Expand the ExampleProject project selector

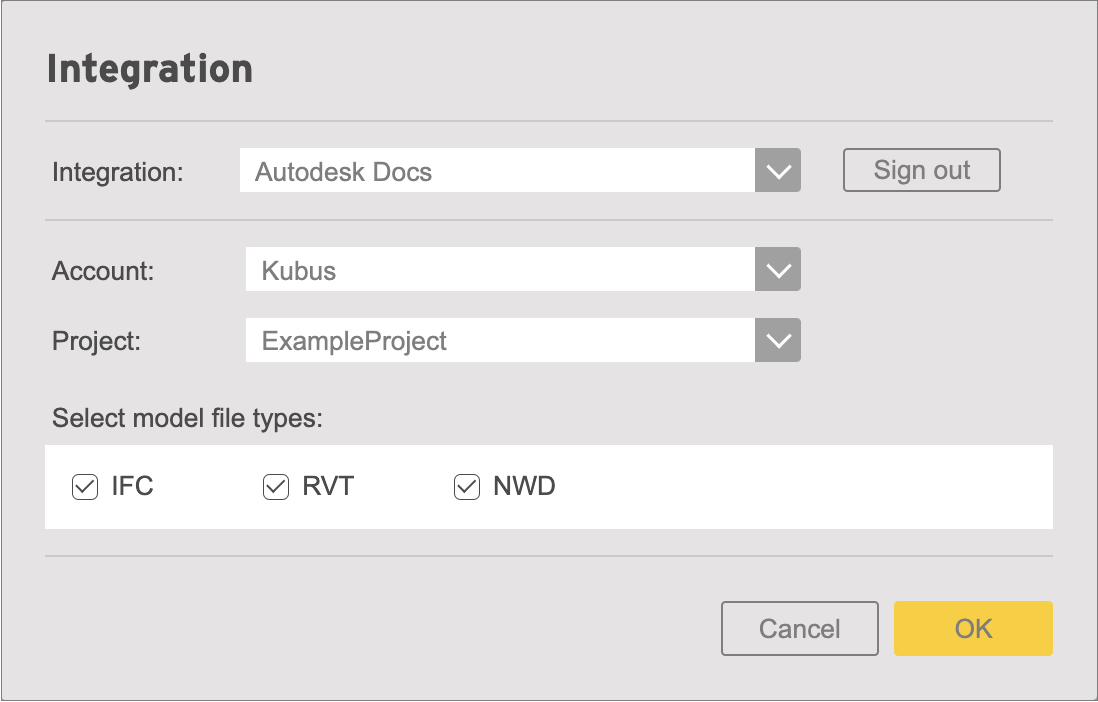coord(523,340)
